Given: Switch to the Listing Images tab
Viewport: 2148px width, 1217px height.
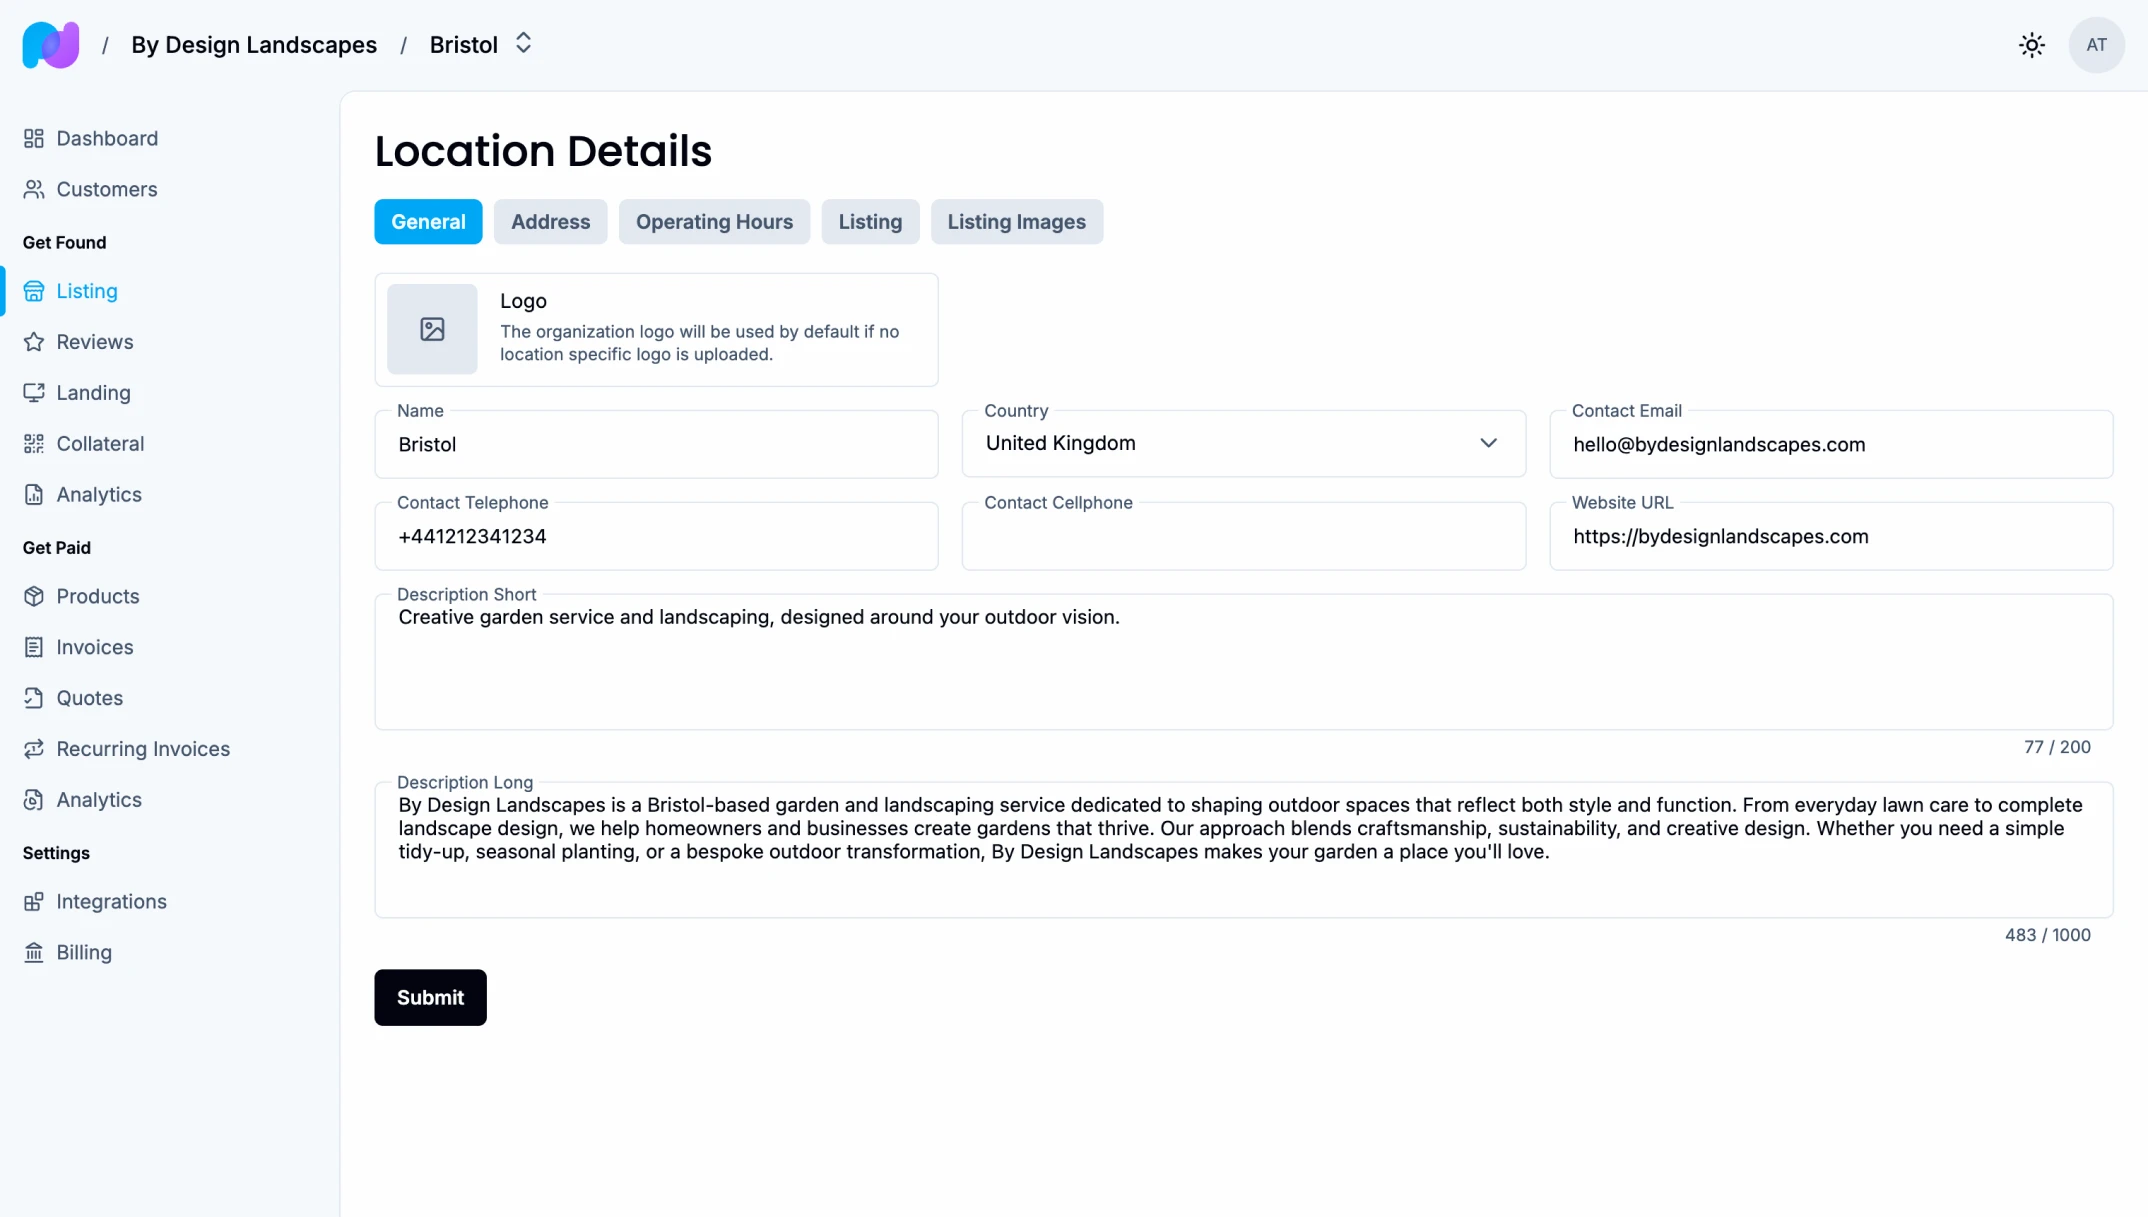Looking at the screenshot, I should point(1016,222).
